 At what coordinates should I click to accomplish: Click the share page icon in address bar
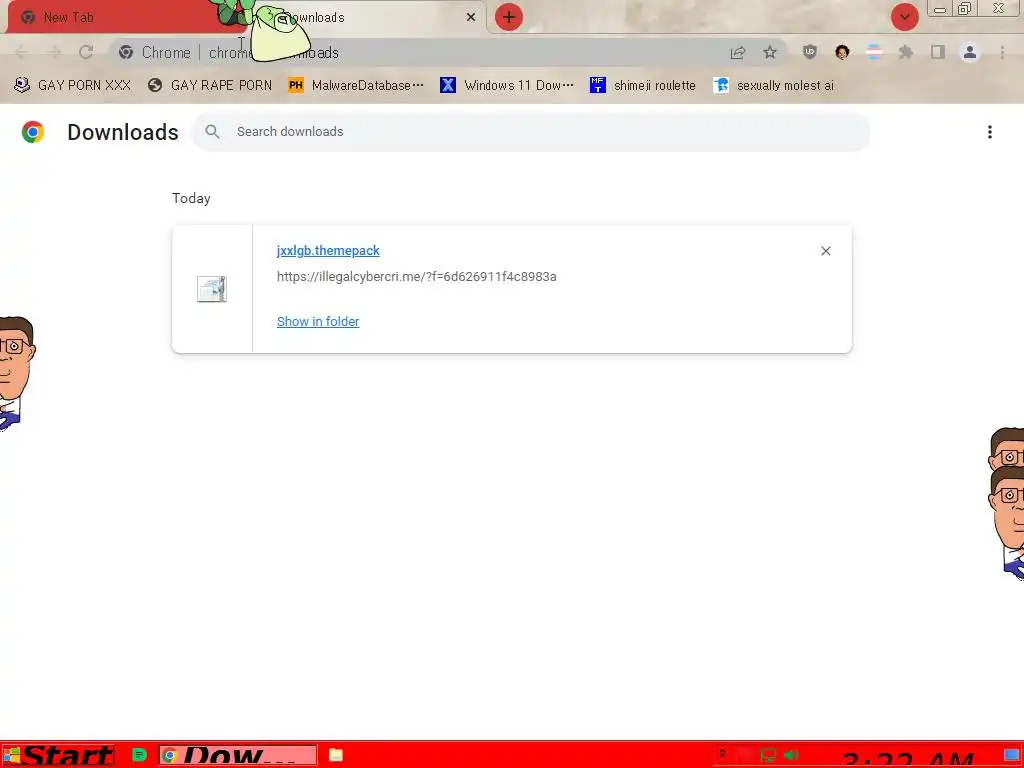coord(738,52)
